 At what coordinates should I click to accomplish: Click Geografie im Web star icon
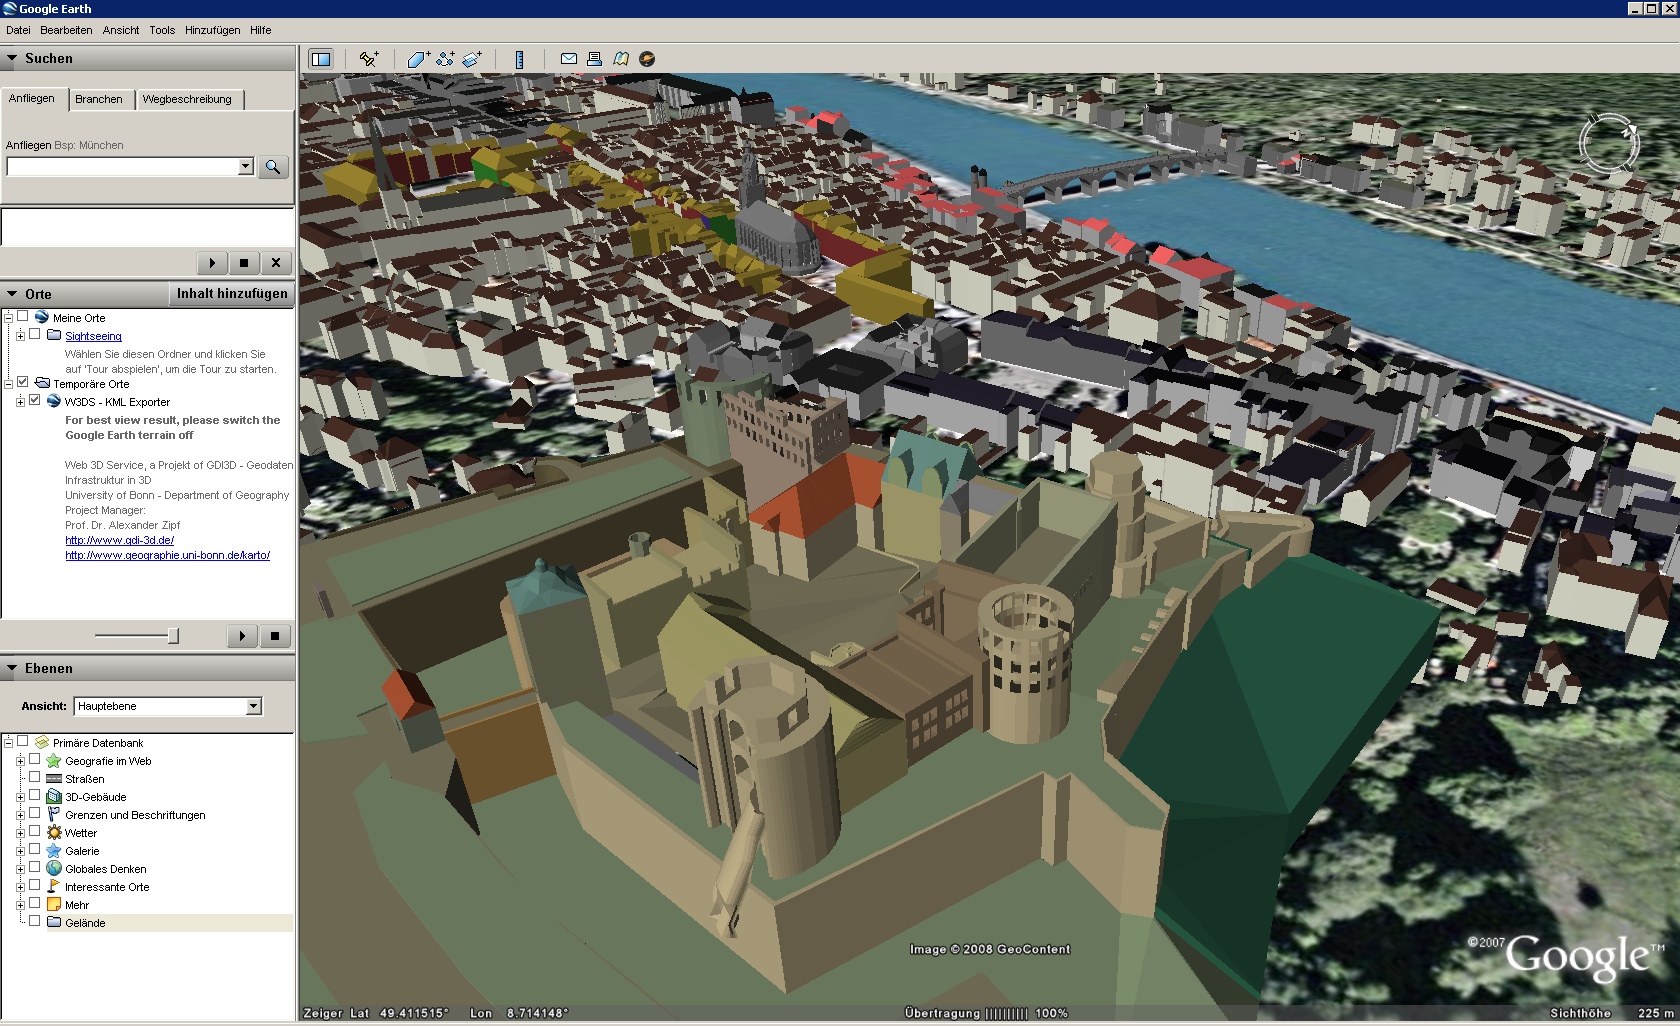[x=54, y=760]
